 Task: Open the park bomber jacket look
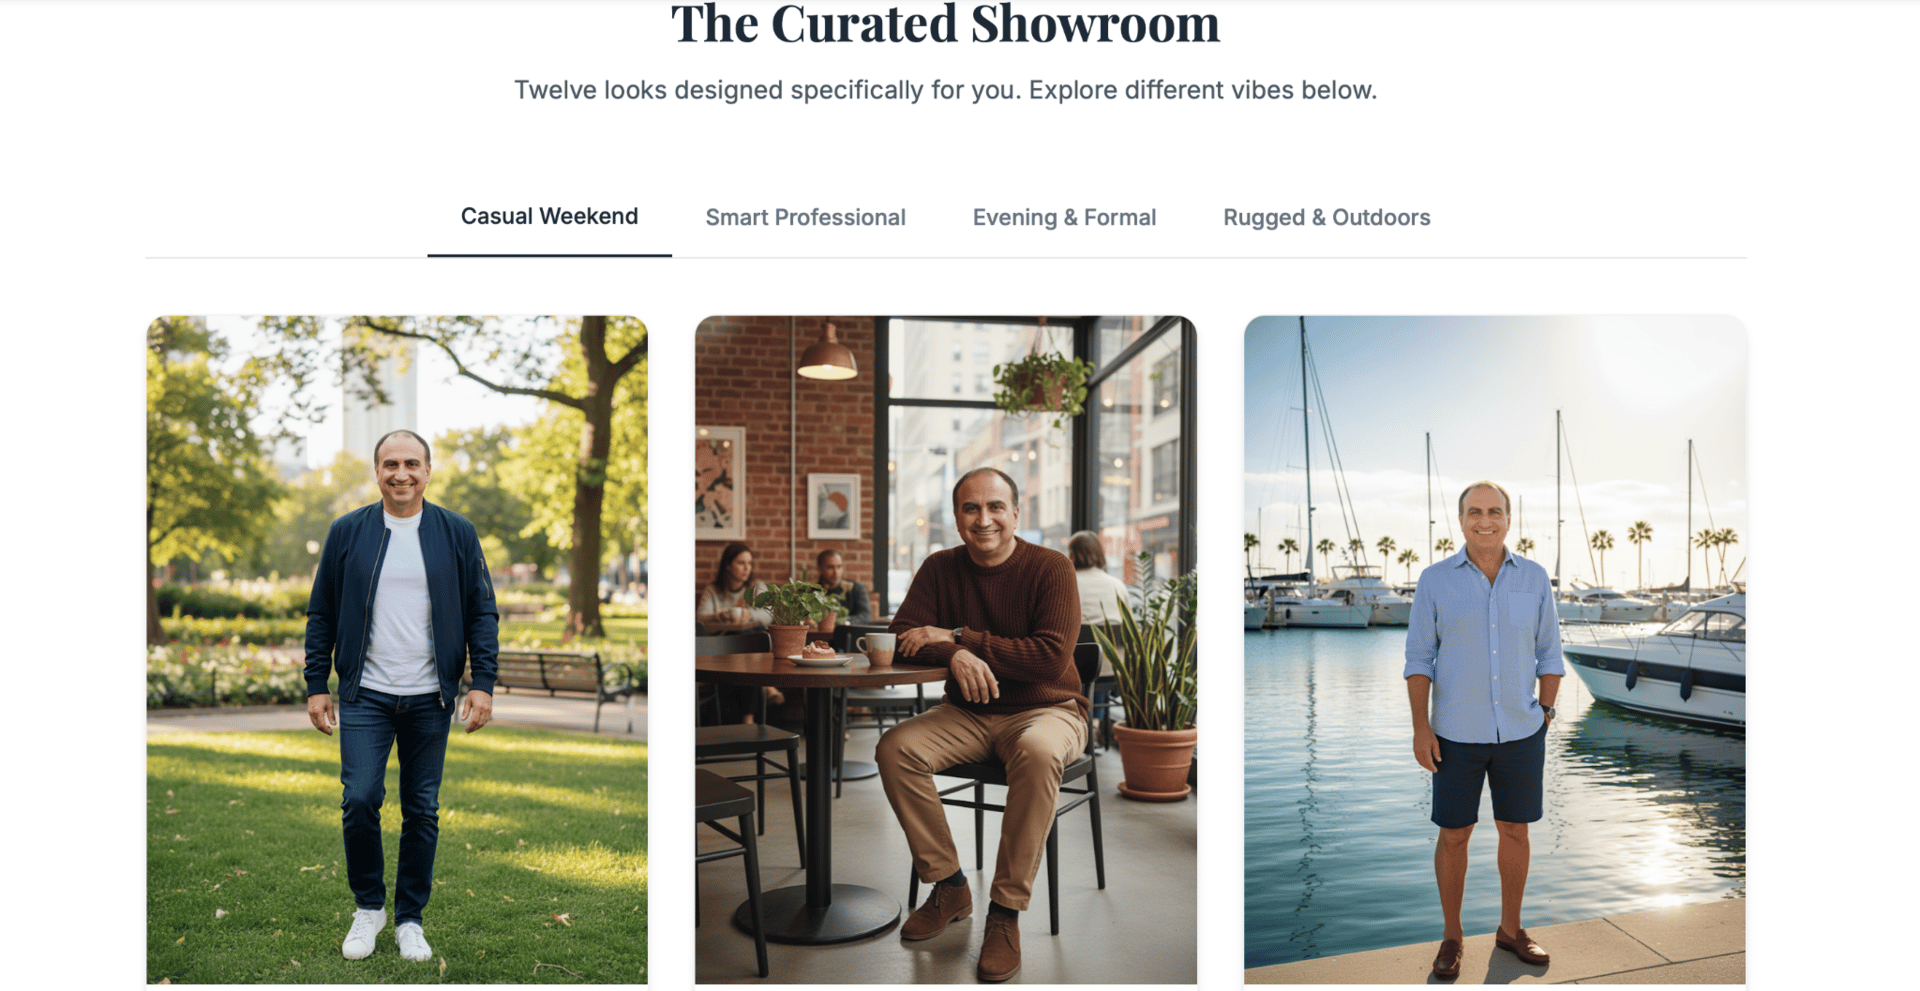[397, 650]
